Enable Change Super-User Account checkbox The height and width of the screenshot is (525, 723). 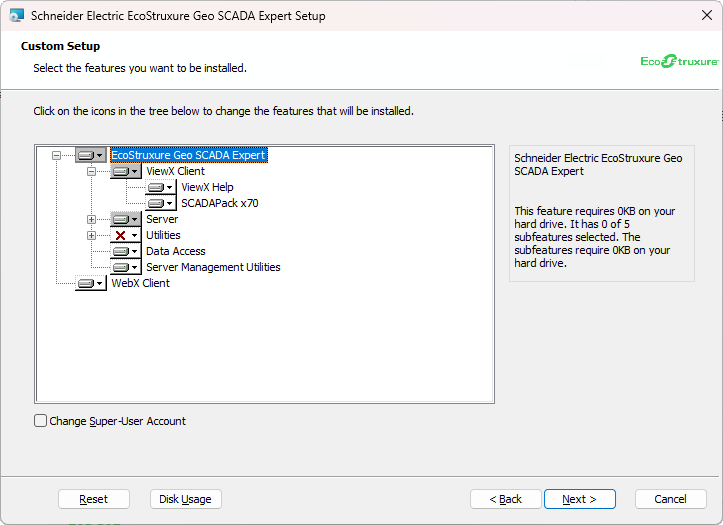[41, 421]
